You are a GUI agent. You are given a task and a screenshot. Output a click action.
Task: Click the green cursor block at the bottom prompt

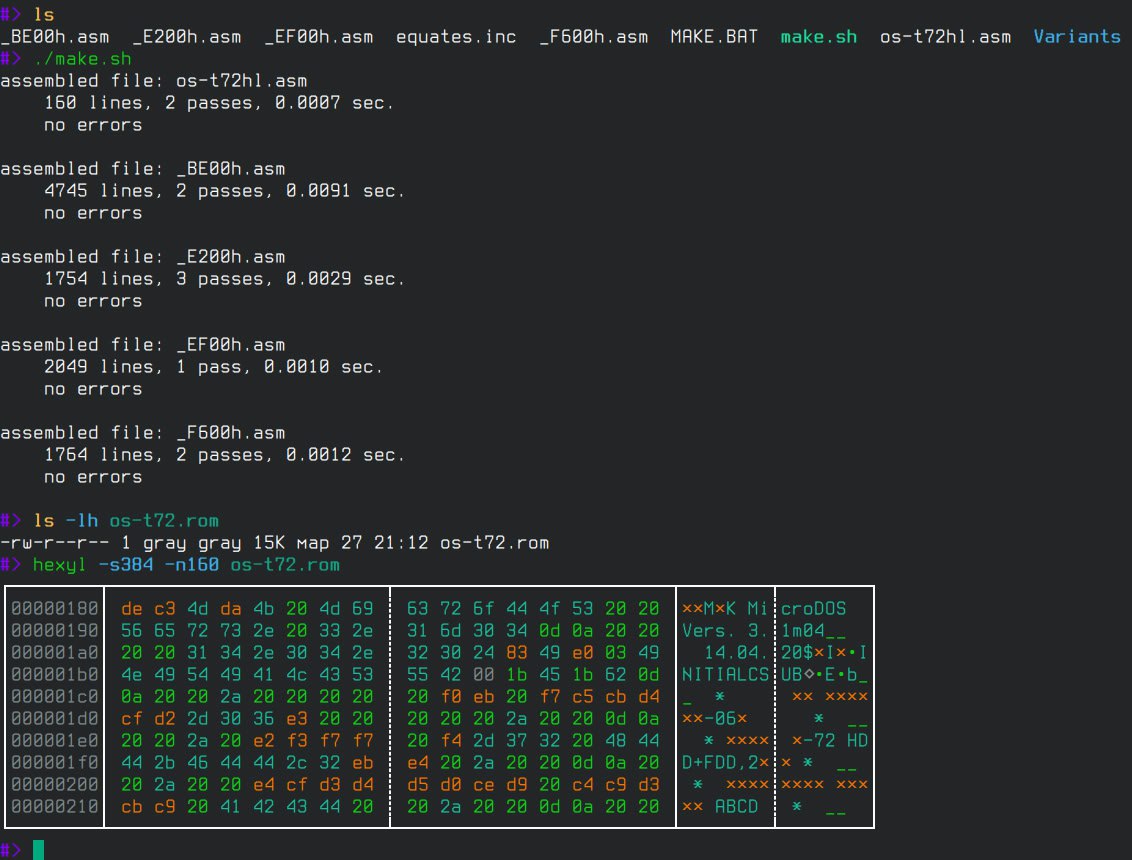[x=38, y=850]
